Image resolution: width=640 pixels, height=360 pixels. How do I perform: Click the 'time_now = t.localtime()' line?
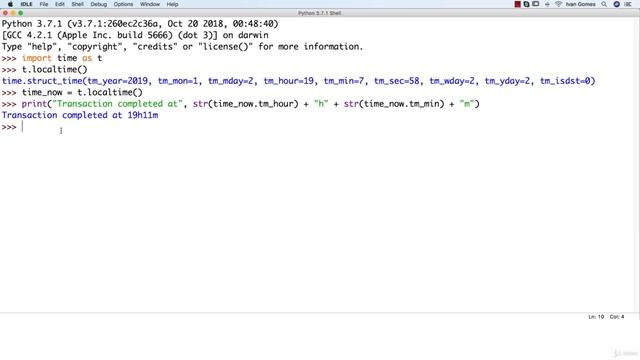click(82, 92)
